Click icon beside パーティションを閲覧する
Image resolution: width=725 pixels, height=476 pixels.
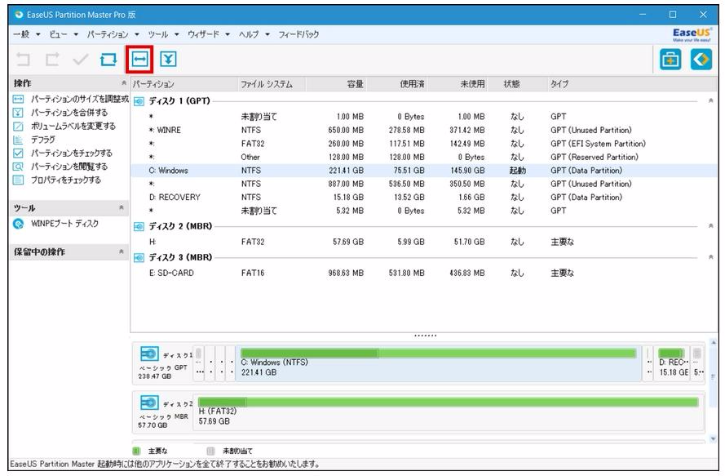(x=18, y=167)
